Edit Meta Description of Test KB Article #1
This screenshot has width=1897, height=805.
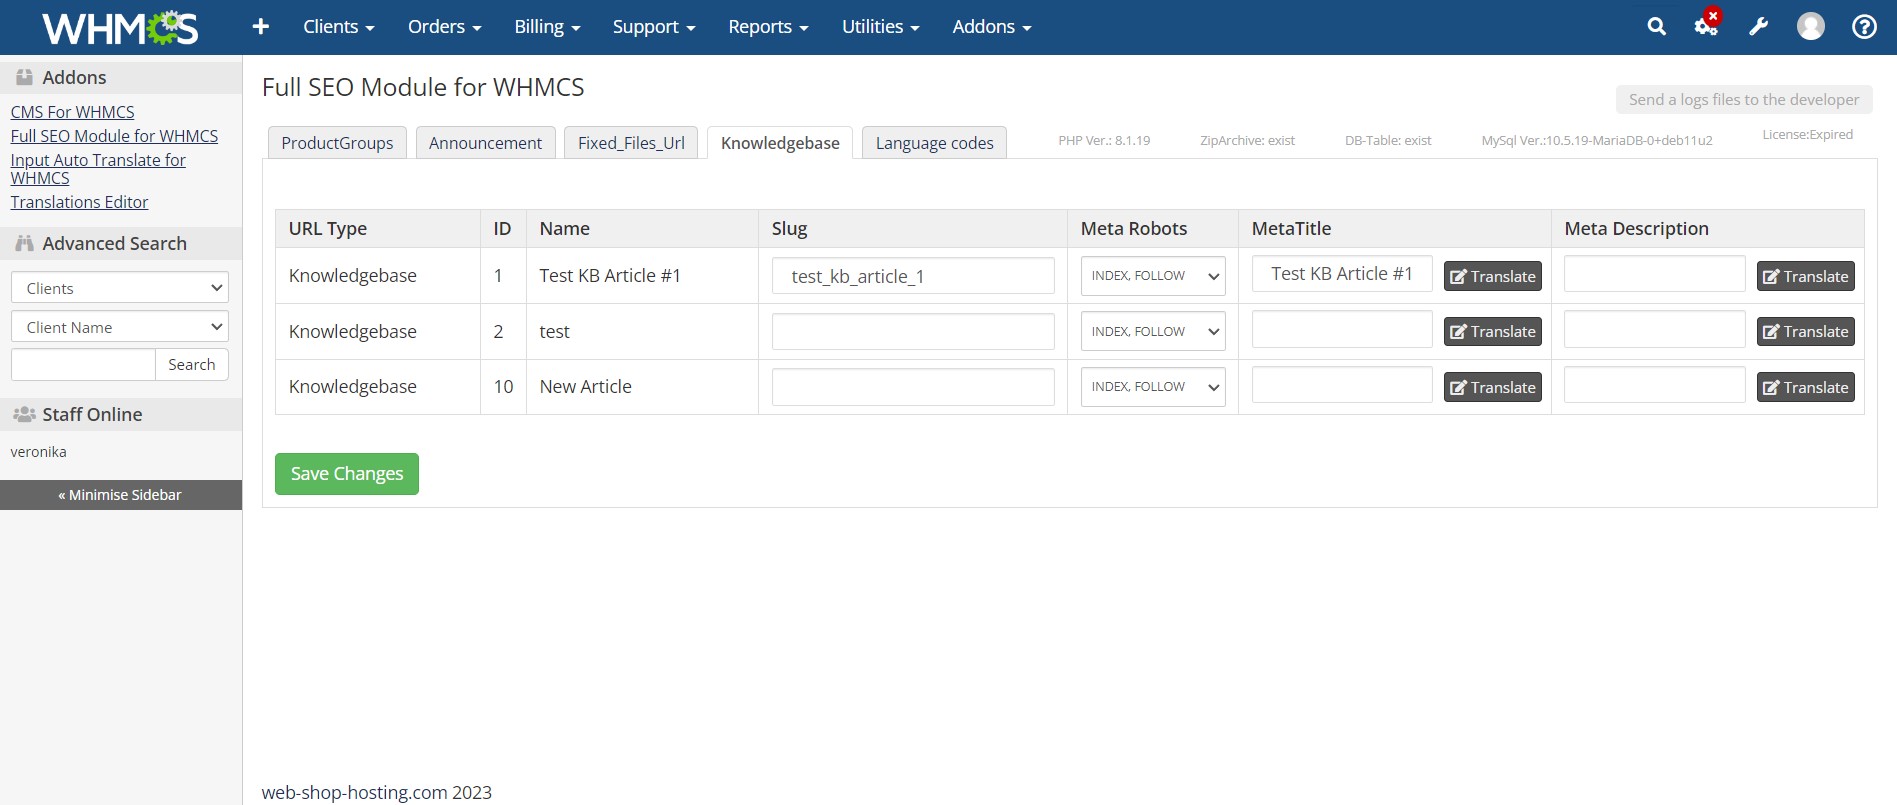click(x=1655, y=274)
